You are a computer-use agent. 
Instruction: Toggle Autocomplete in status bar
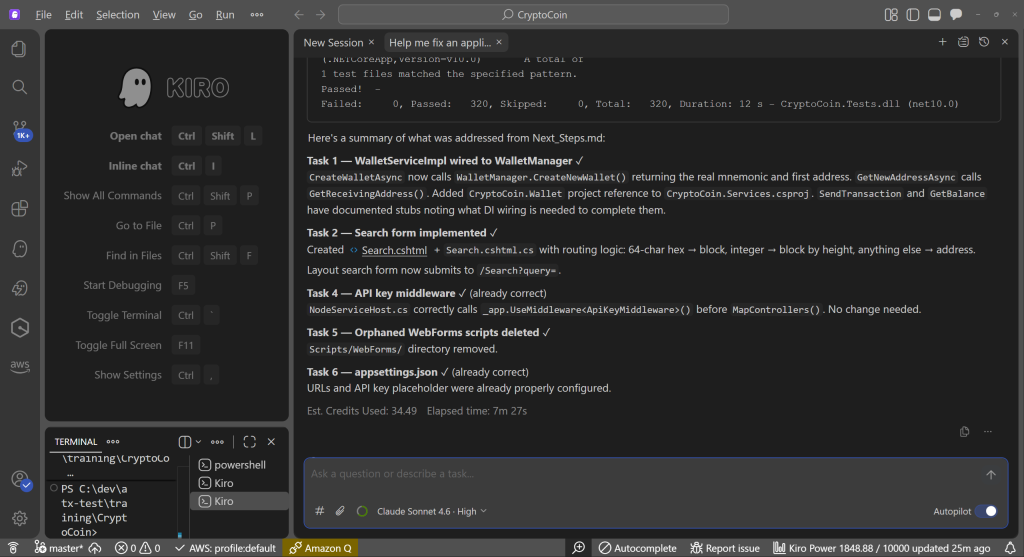pyautogui.click(x=637, y=548)
